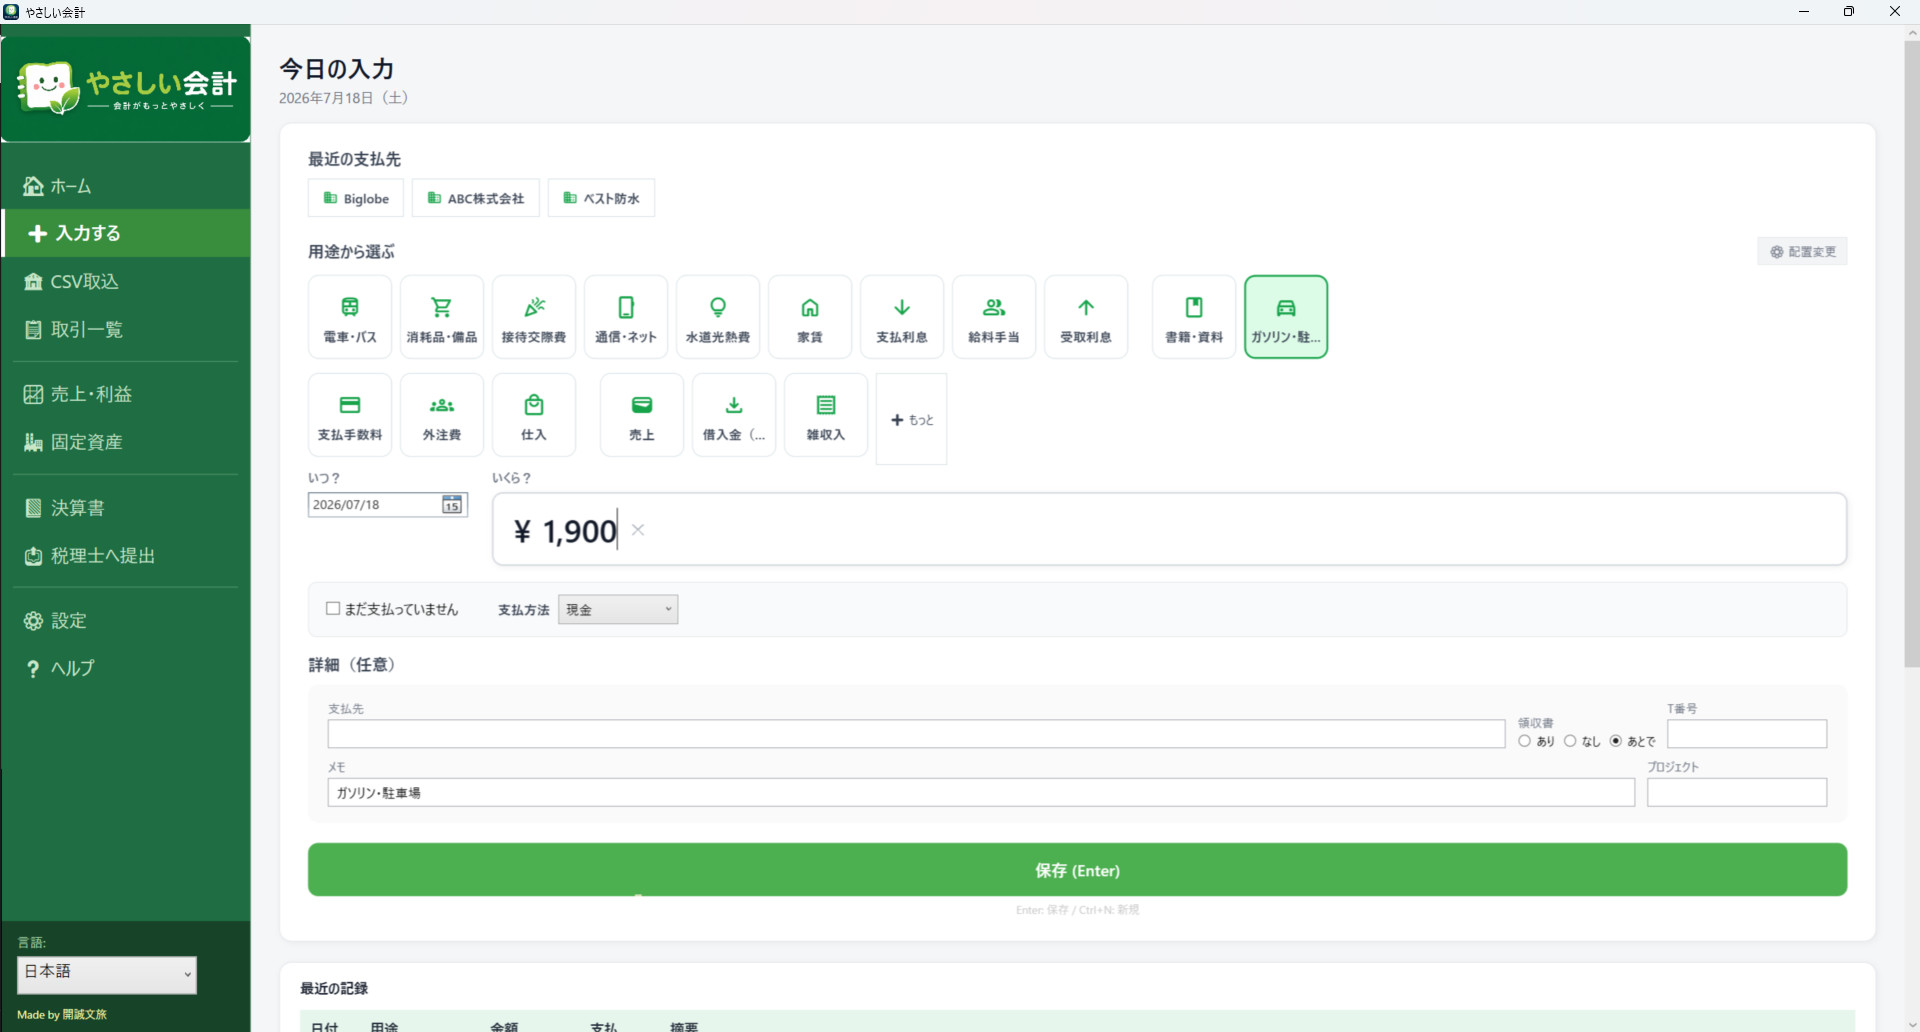The height and width of the screenshot is (1032, 1920).
Task: Show more categories with もっと
Action: click(912, 420)
